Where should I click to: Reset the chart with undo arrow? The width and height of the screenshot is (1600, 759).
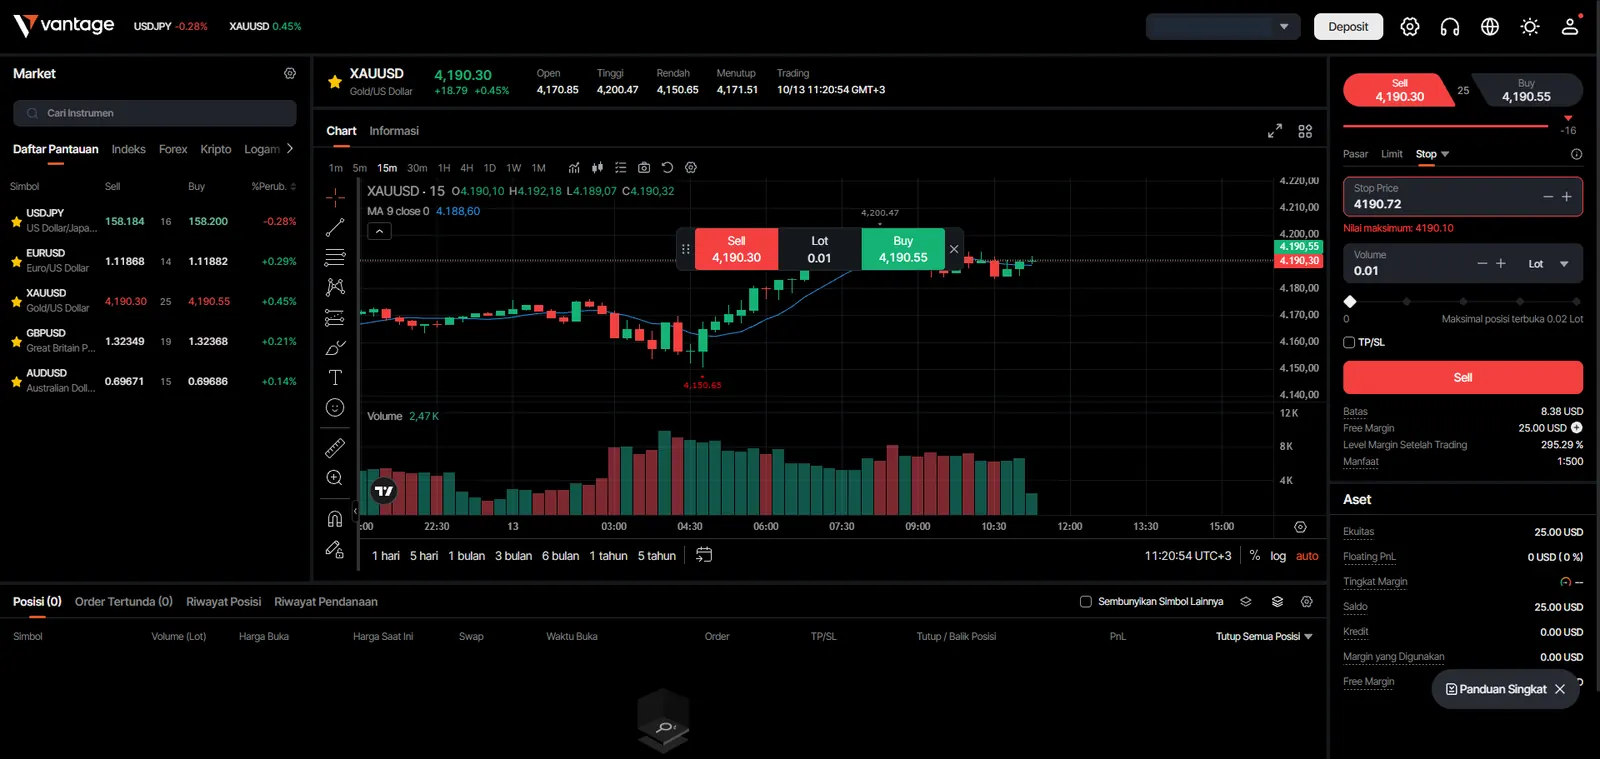(667, 168)
